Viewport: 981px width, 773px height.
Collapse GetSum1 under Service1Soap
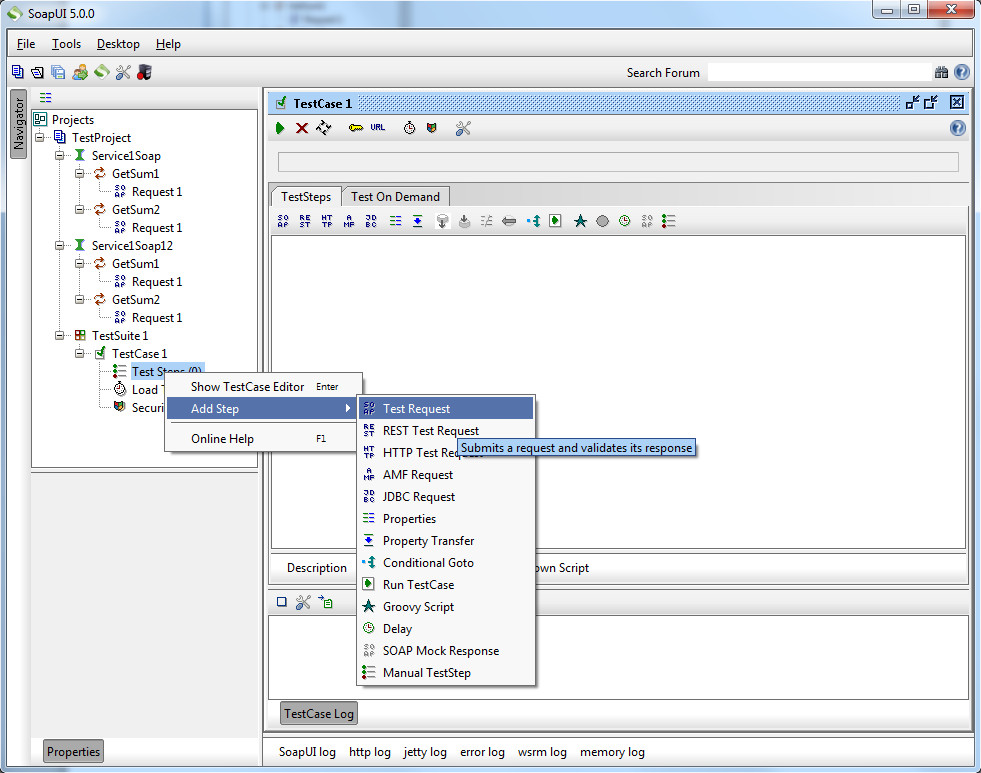(x=79, y=174)
